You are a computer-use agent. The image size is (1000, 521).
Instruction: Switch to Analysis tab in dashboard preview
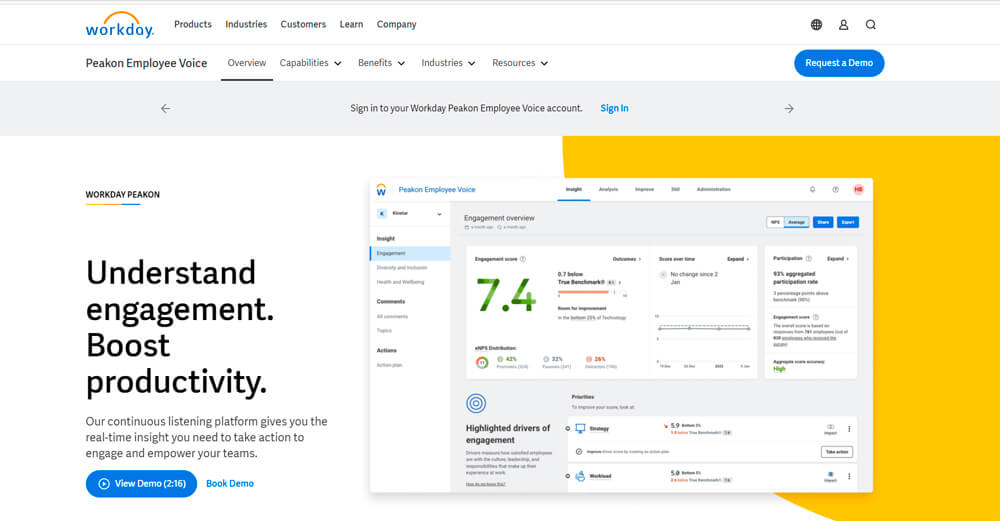pyautogui.click(x=608, y=189)
